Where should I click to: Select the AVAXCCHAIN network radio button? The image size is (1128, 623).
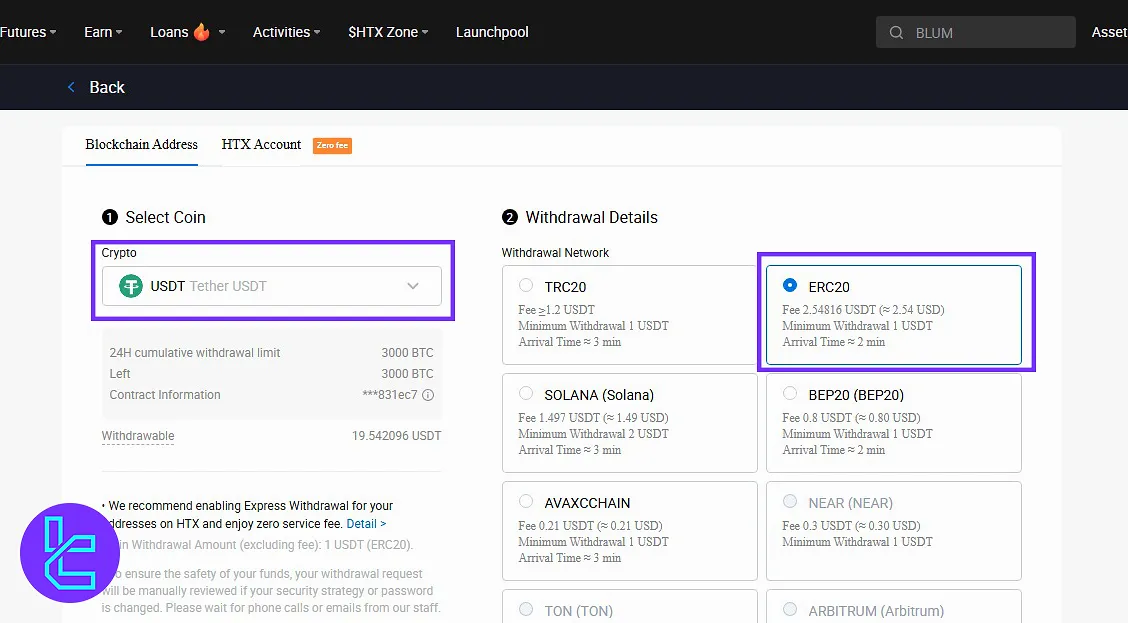point(526,501)
